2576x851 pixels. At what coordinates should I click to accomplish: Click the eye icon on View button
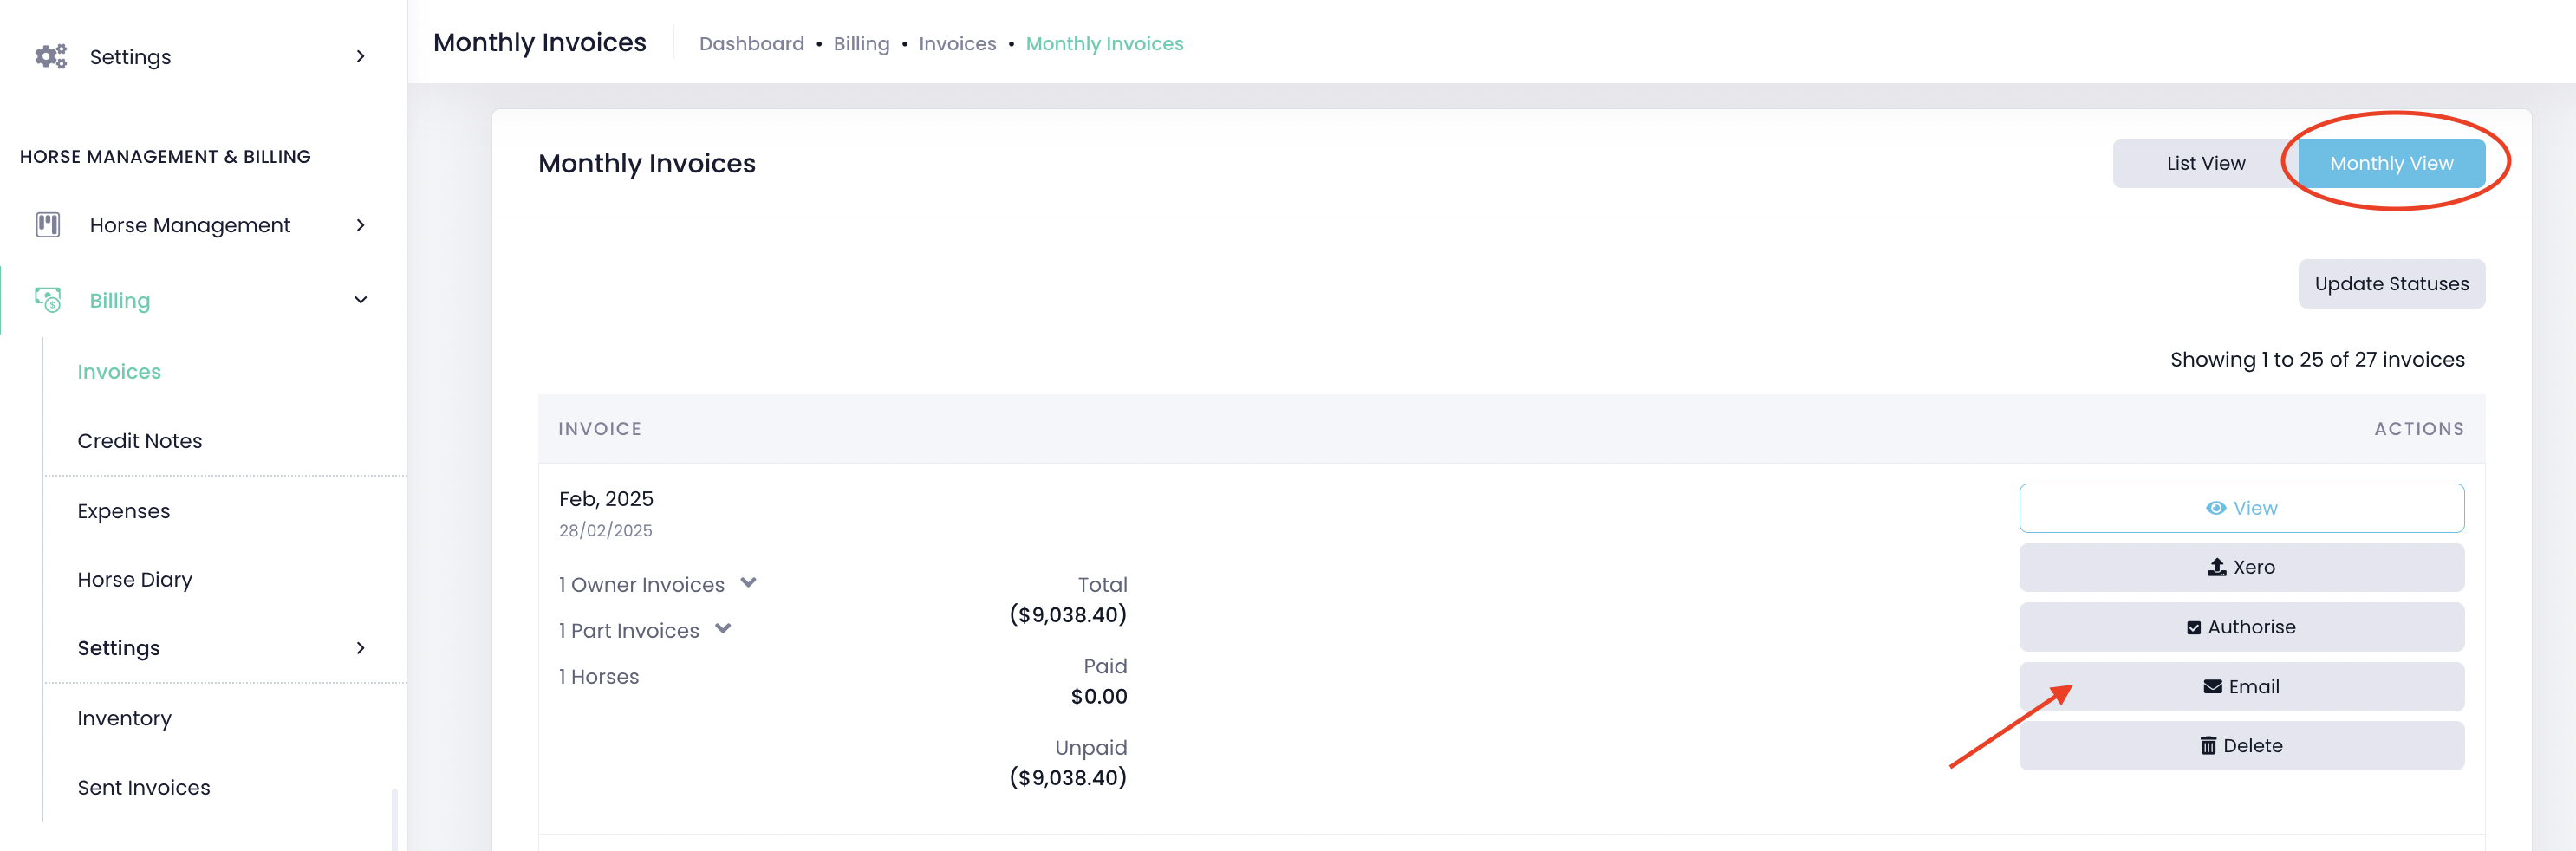(2215, 508)
